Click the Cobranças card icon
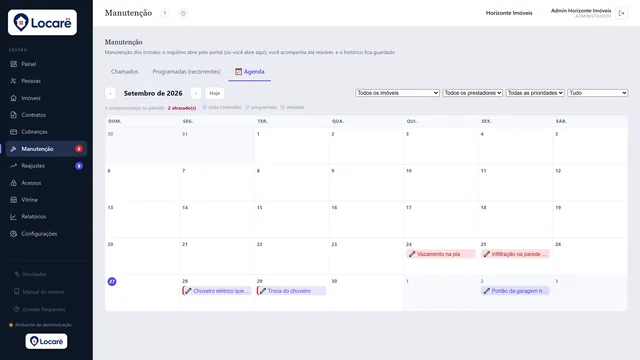This screenshot has width=640, height=360. (x=13, y=132)
